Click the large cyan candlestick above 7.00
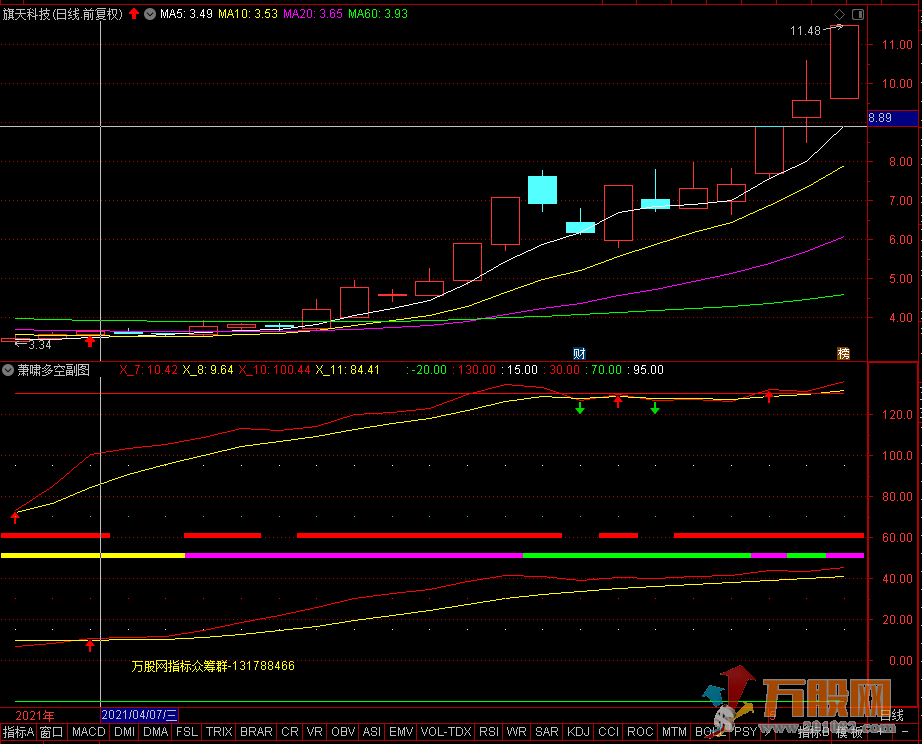The image size is (922, 744). [542, 190]
